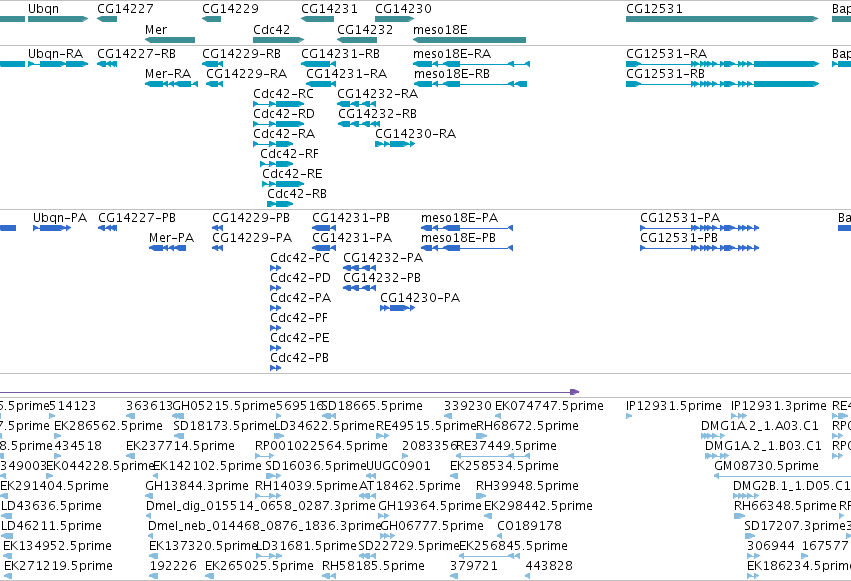Click the CG14227 gene label
Viewport: 851px width, 581px height.
(x=125, y=9)
